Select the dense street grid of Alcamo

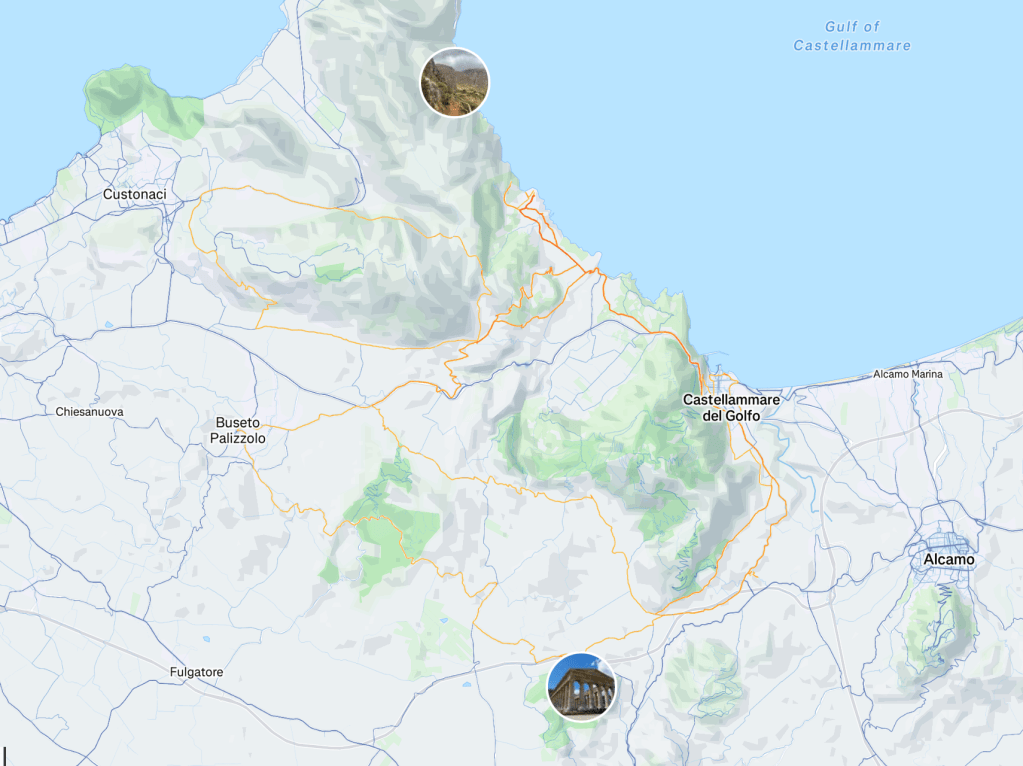tap(944, 537)
